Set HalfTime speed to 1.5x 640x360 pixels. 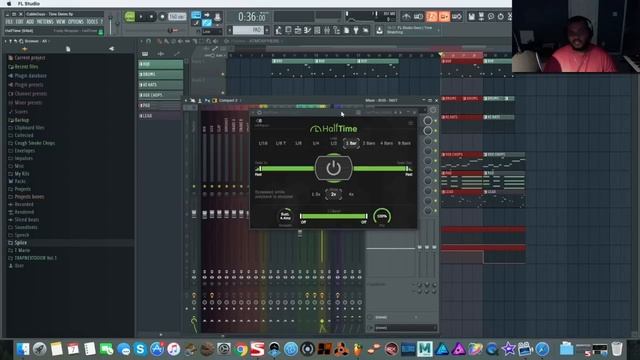[x=316, y=194]
